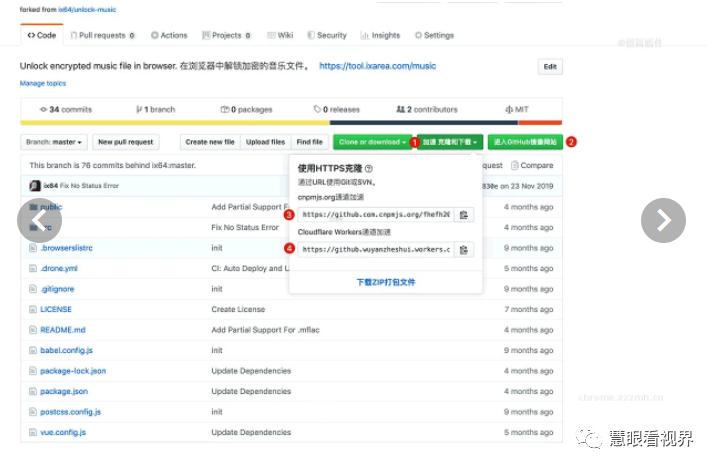
Task: Open the README.md file
Action: tap(63, 330)
